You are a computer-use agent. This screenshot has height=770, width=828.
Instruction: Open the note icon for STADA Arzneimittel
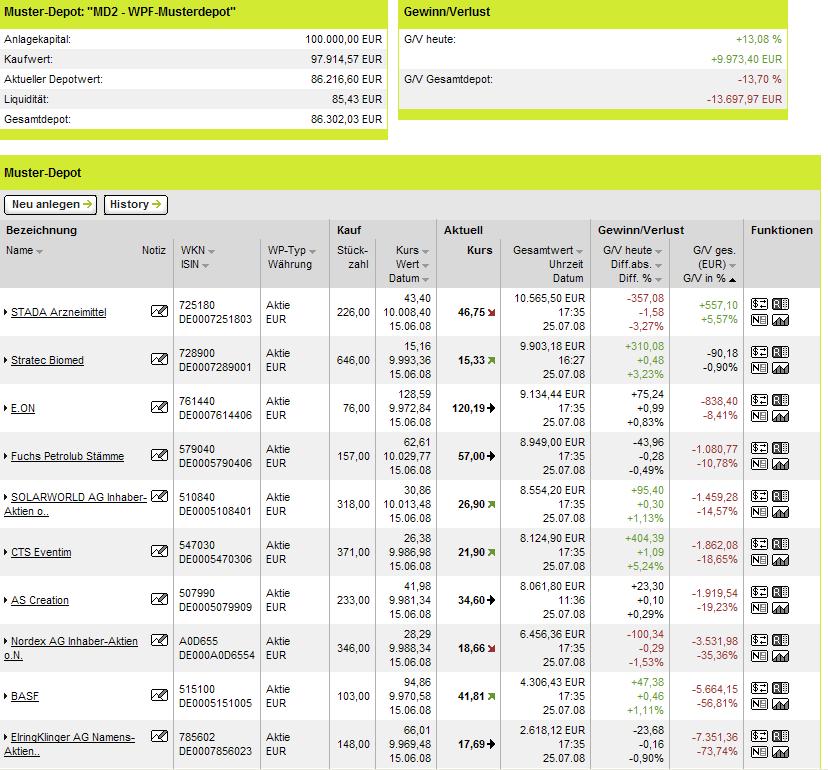tap(159, 311)
